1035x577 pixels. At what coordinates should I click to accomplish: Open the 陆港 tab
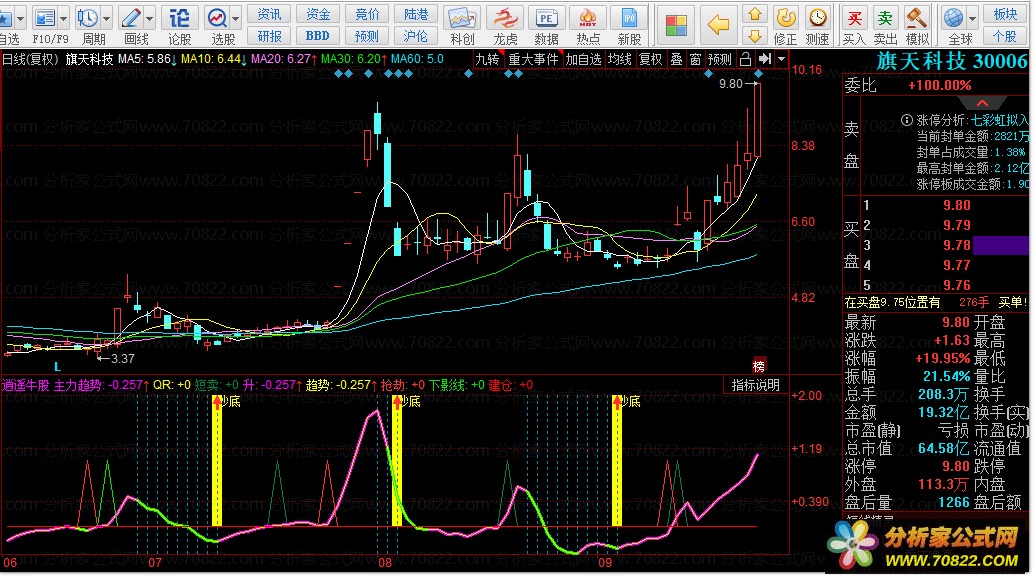[x=416, y=14]
